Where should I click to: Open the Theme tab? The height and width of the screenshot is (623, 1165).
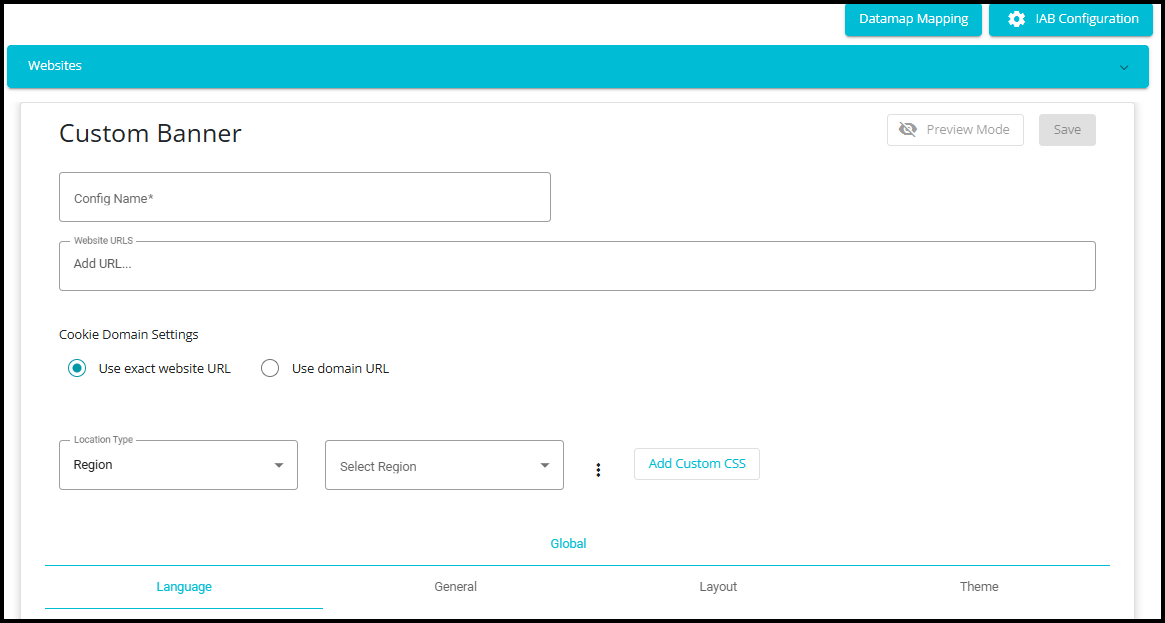pyautogui.click(x=979, y=587)
